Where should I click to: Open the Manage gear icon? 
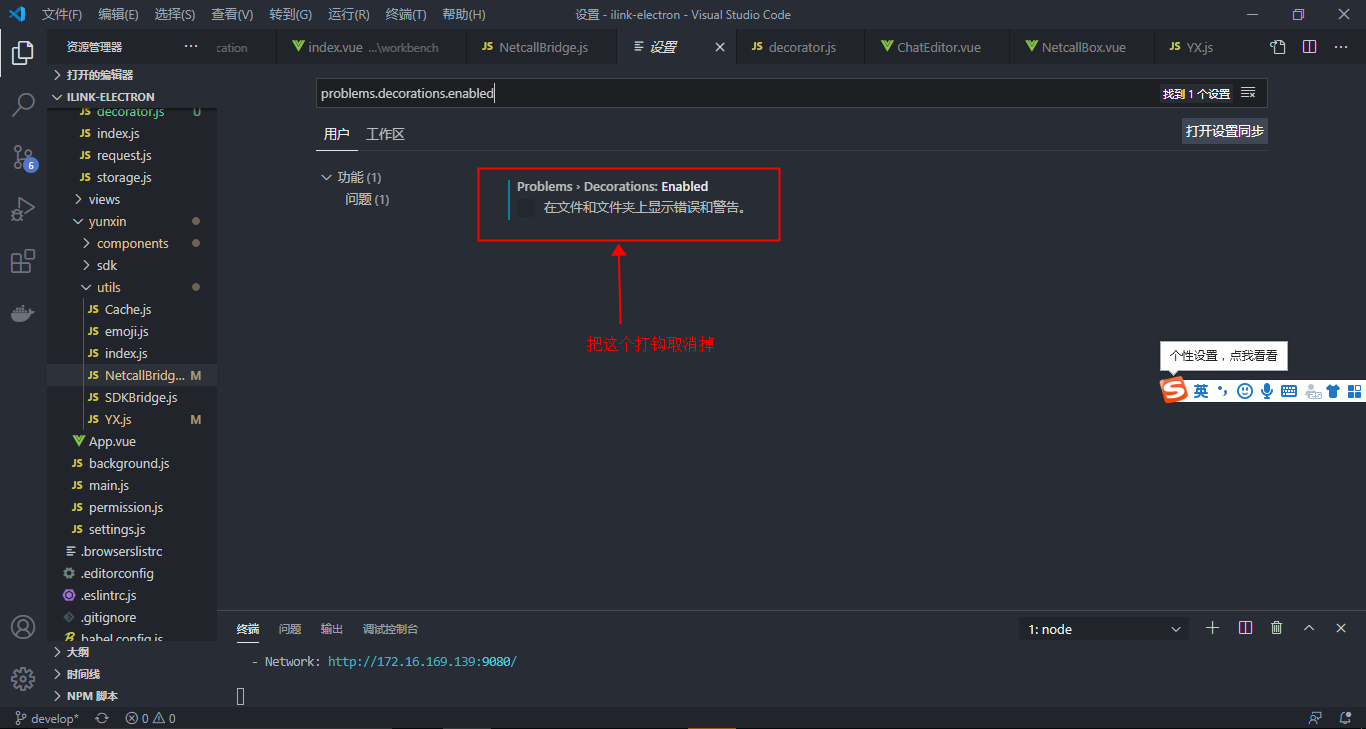[x=23, y=679]
